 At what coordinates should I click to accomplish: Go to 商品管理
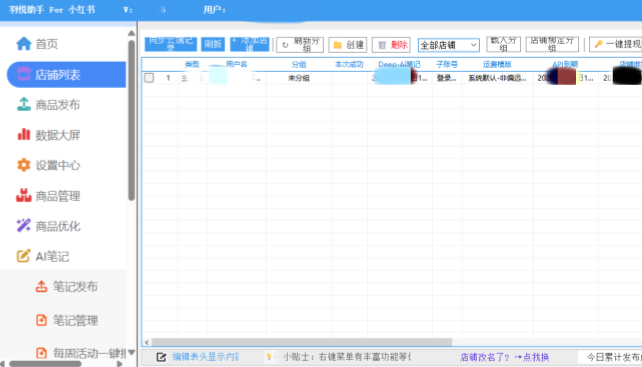pyautogui.click(x=48, y=196)
